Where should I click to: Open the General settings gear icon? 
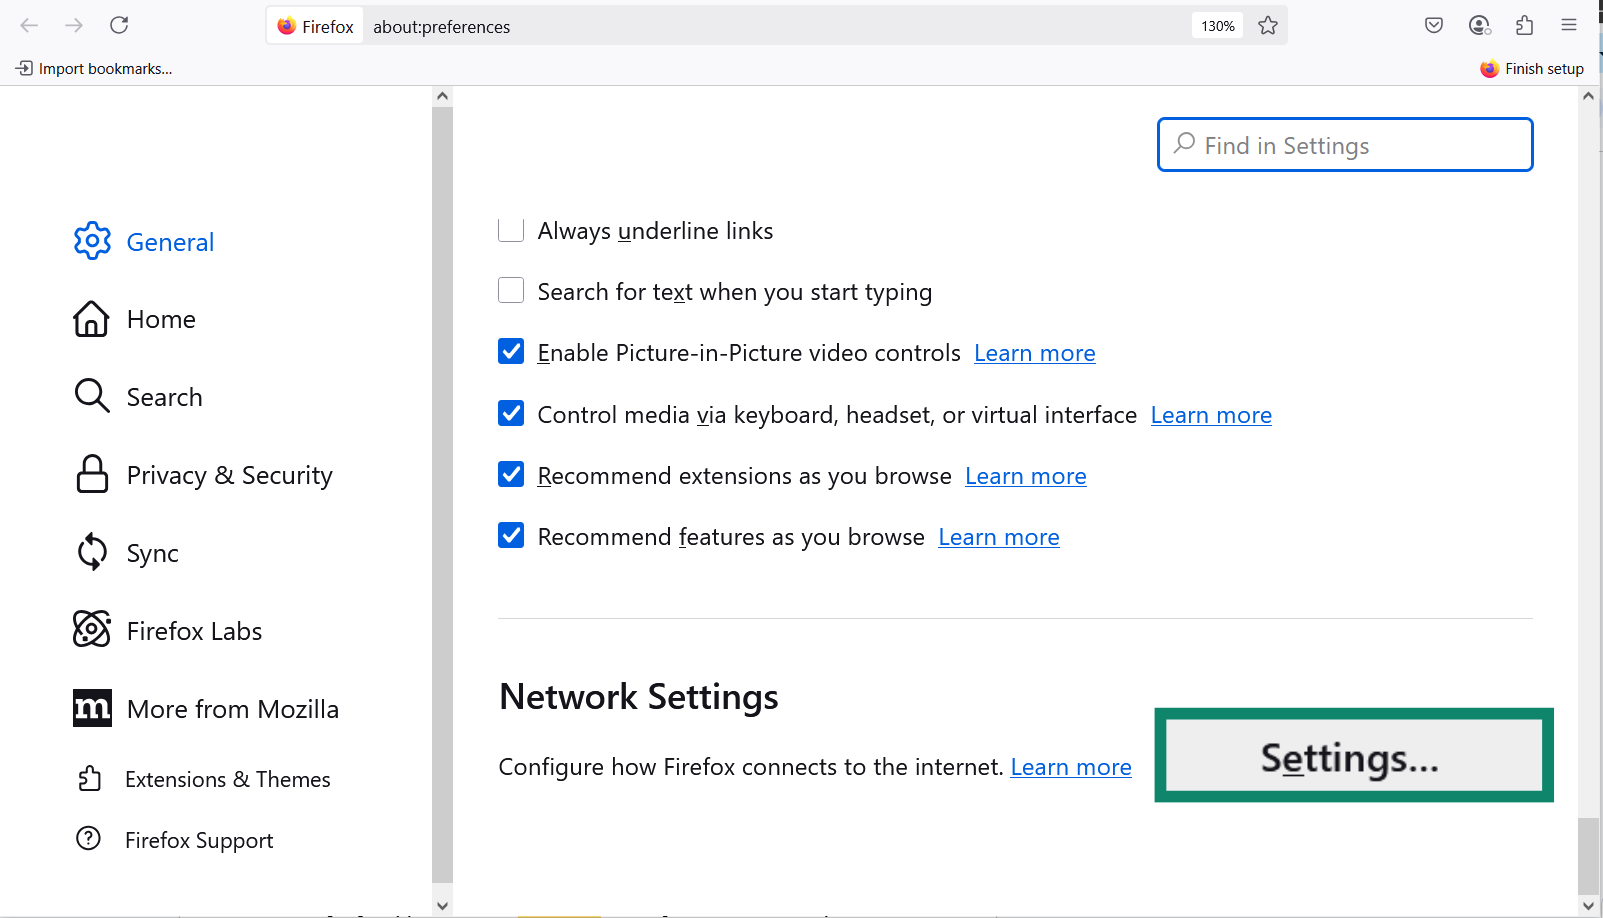click(92, 241)
